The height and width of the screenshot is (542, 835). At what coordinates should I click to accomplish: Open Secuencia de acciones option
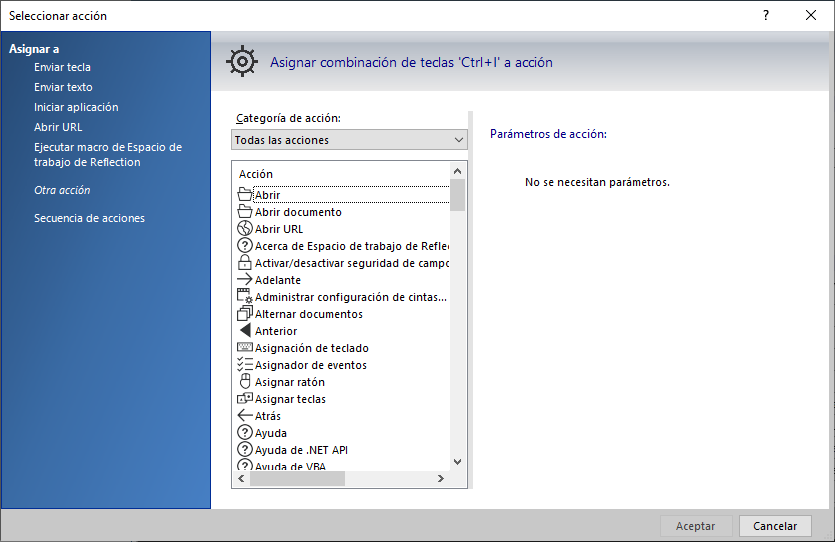point(89,218)
